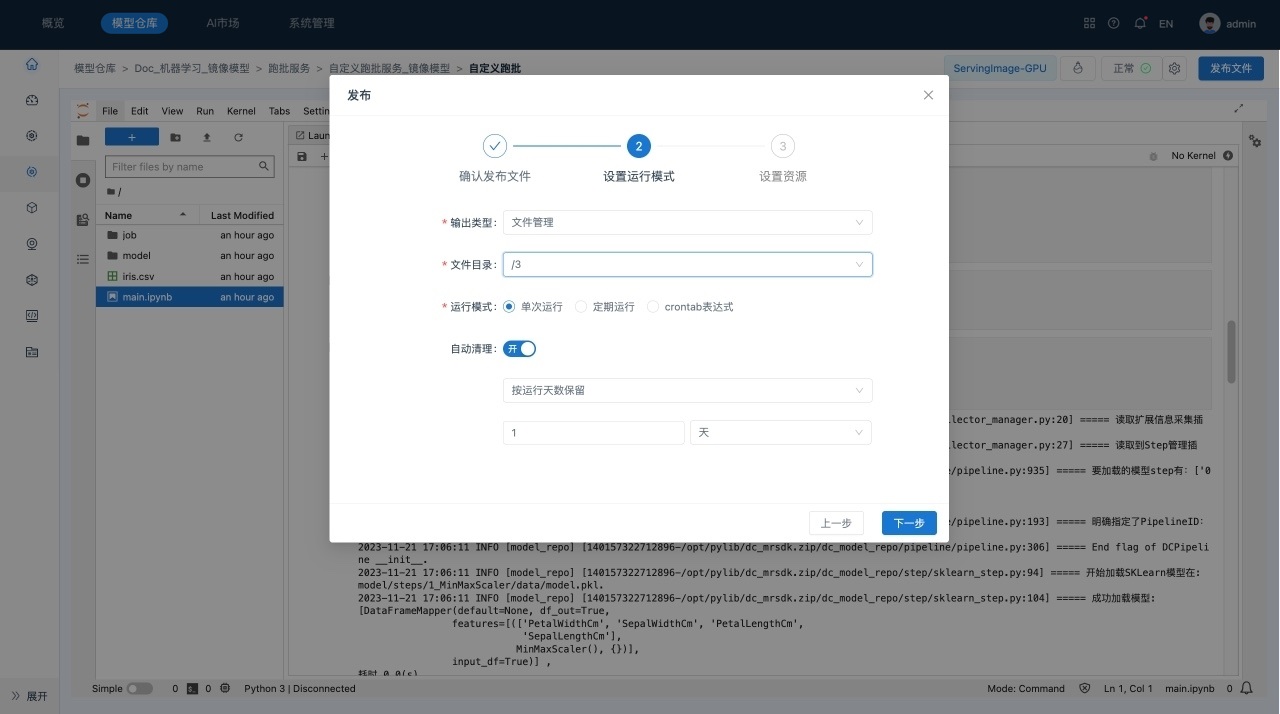
Task: Click the new folder icon
Action: click(x=176, y=137)
